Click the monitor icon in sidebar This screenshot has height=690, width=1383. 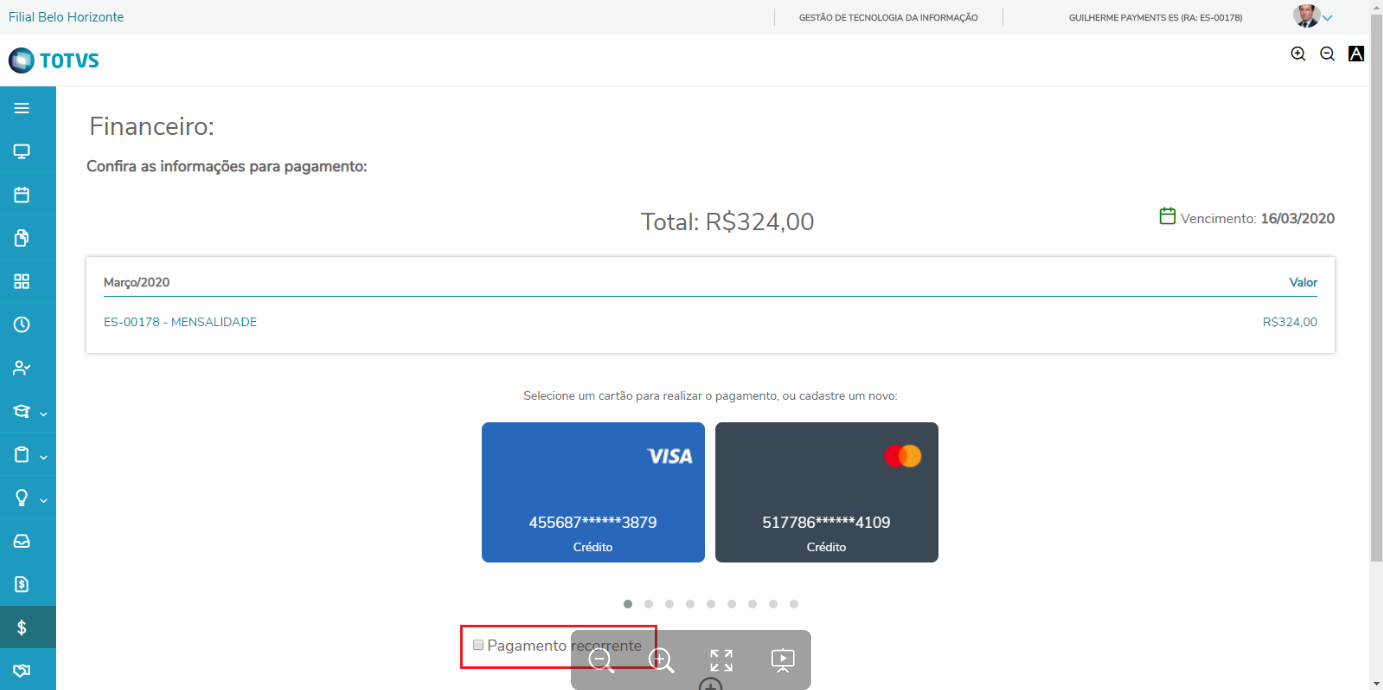[x=21, y=151]
